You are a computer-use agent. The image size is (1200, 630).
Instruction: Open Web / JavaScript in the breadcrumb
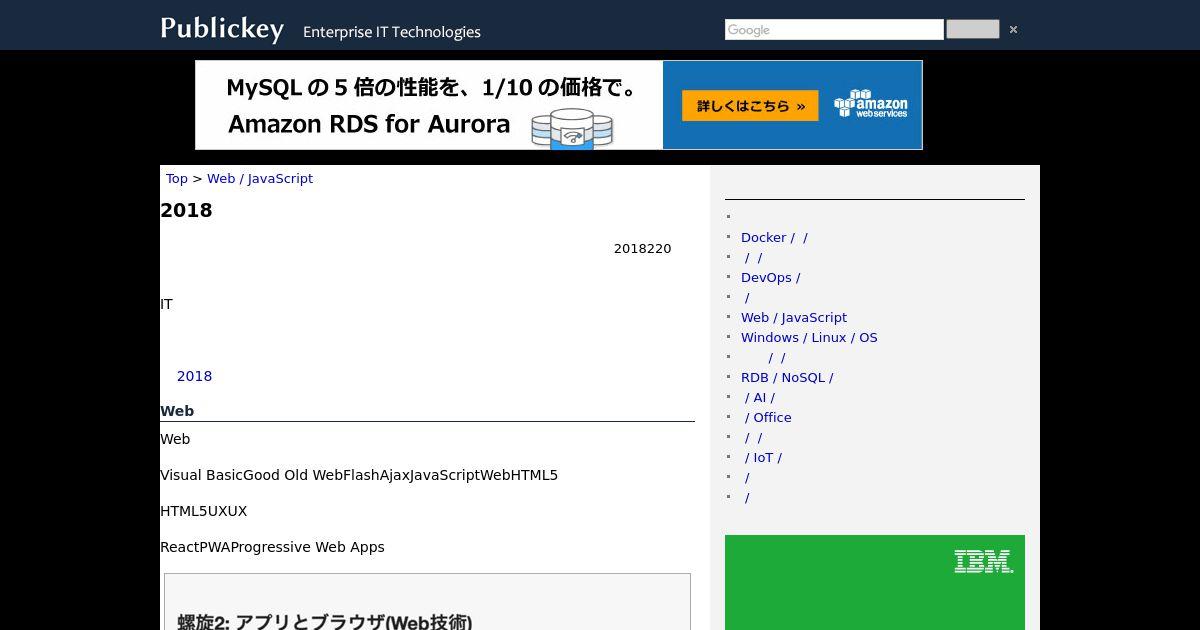260,178
